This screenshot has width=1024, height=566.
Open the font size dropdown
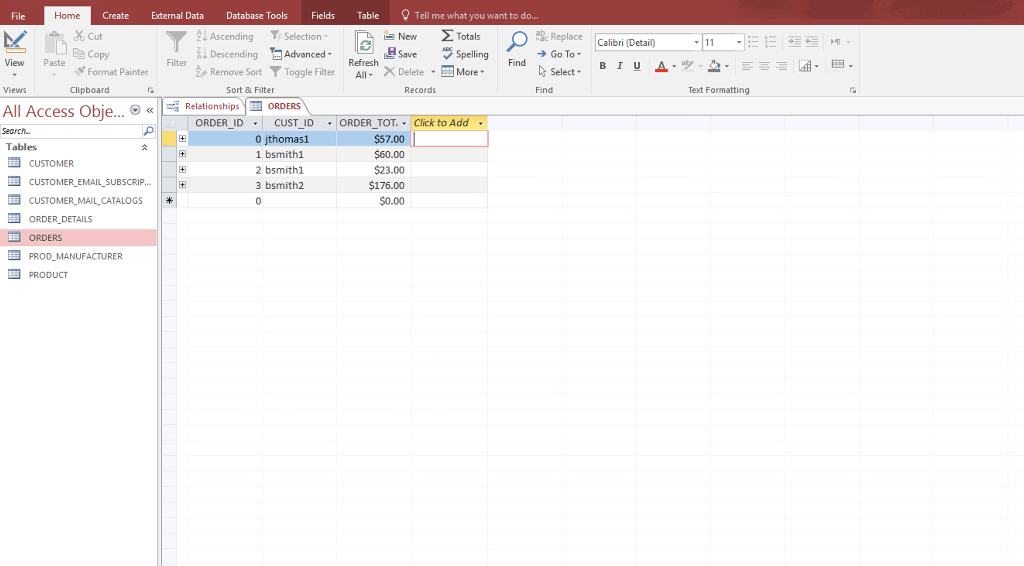pyautogui.click(x=739, y=43)
